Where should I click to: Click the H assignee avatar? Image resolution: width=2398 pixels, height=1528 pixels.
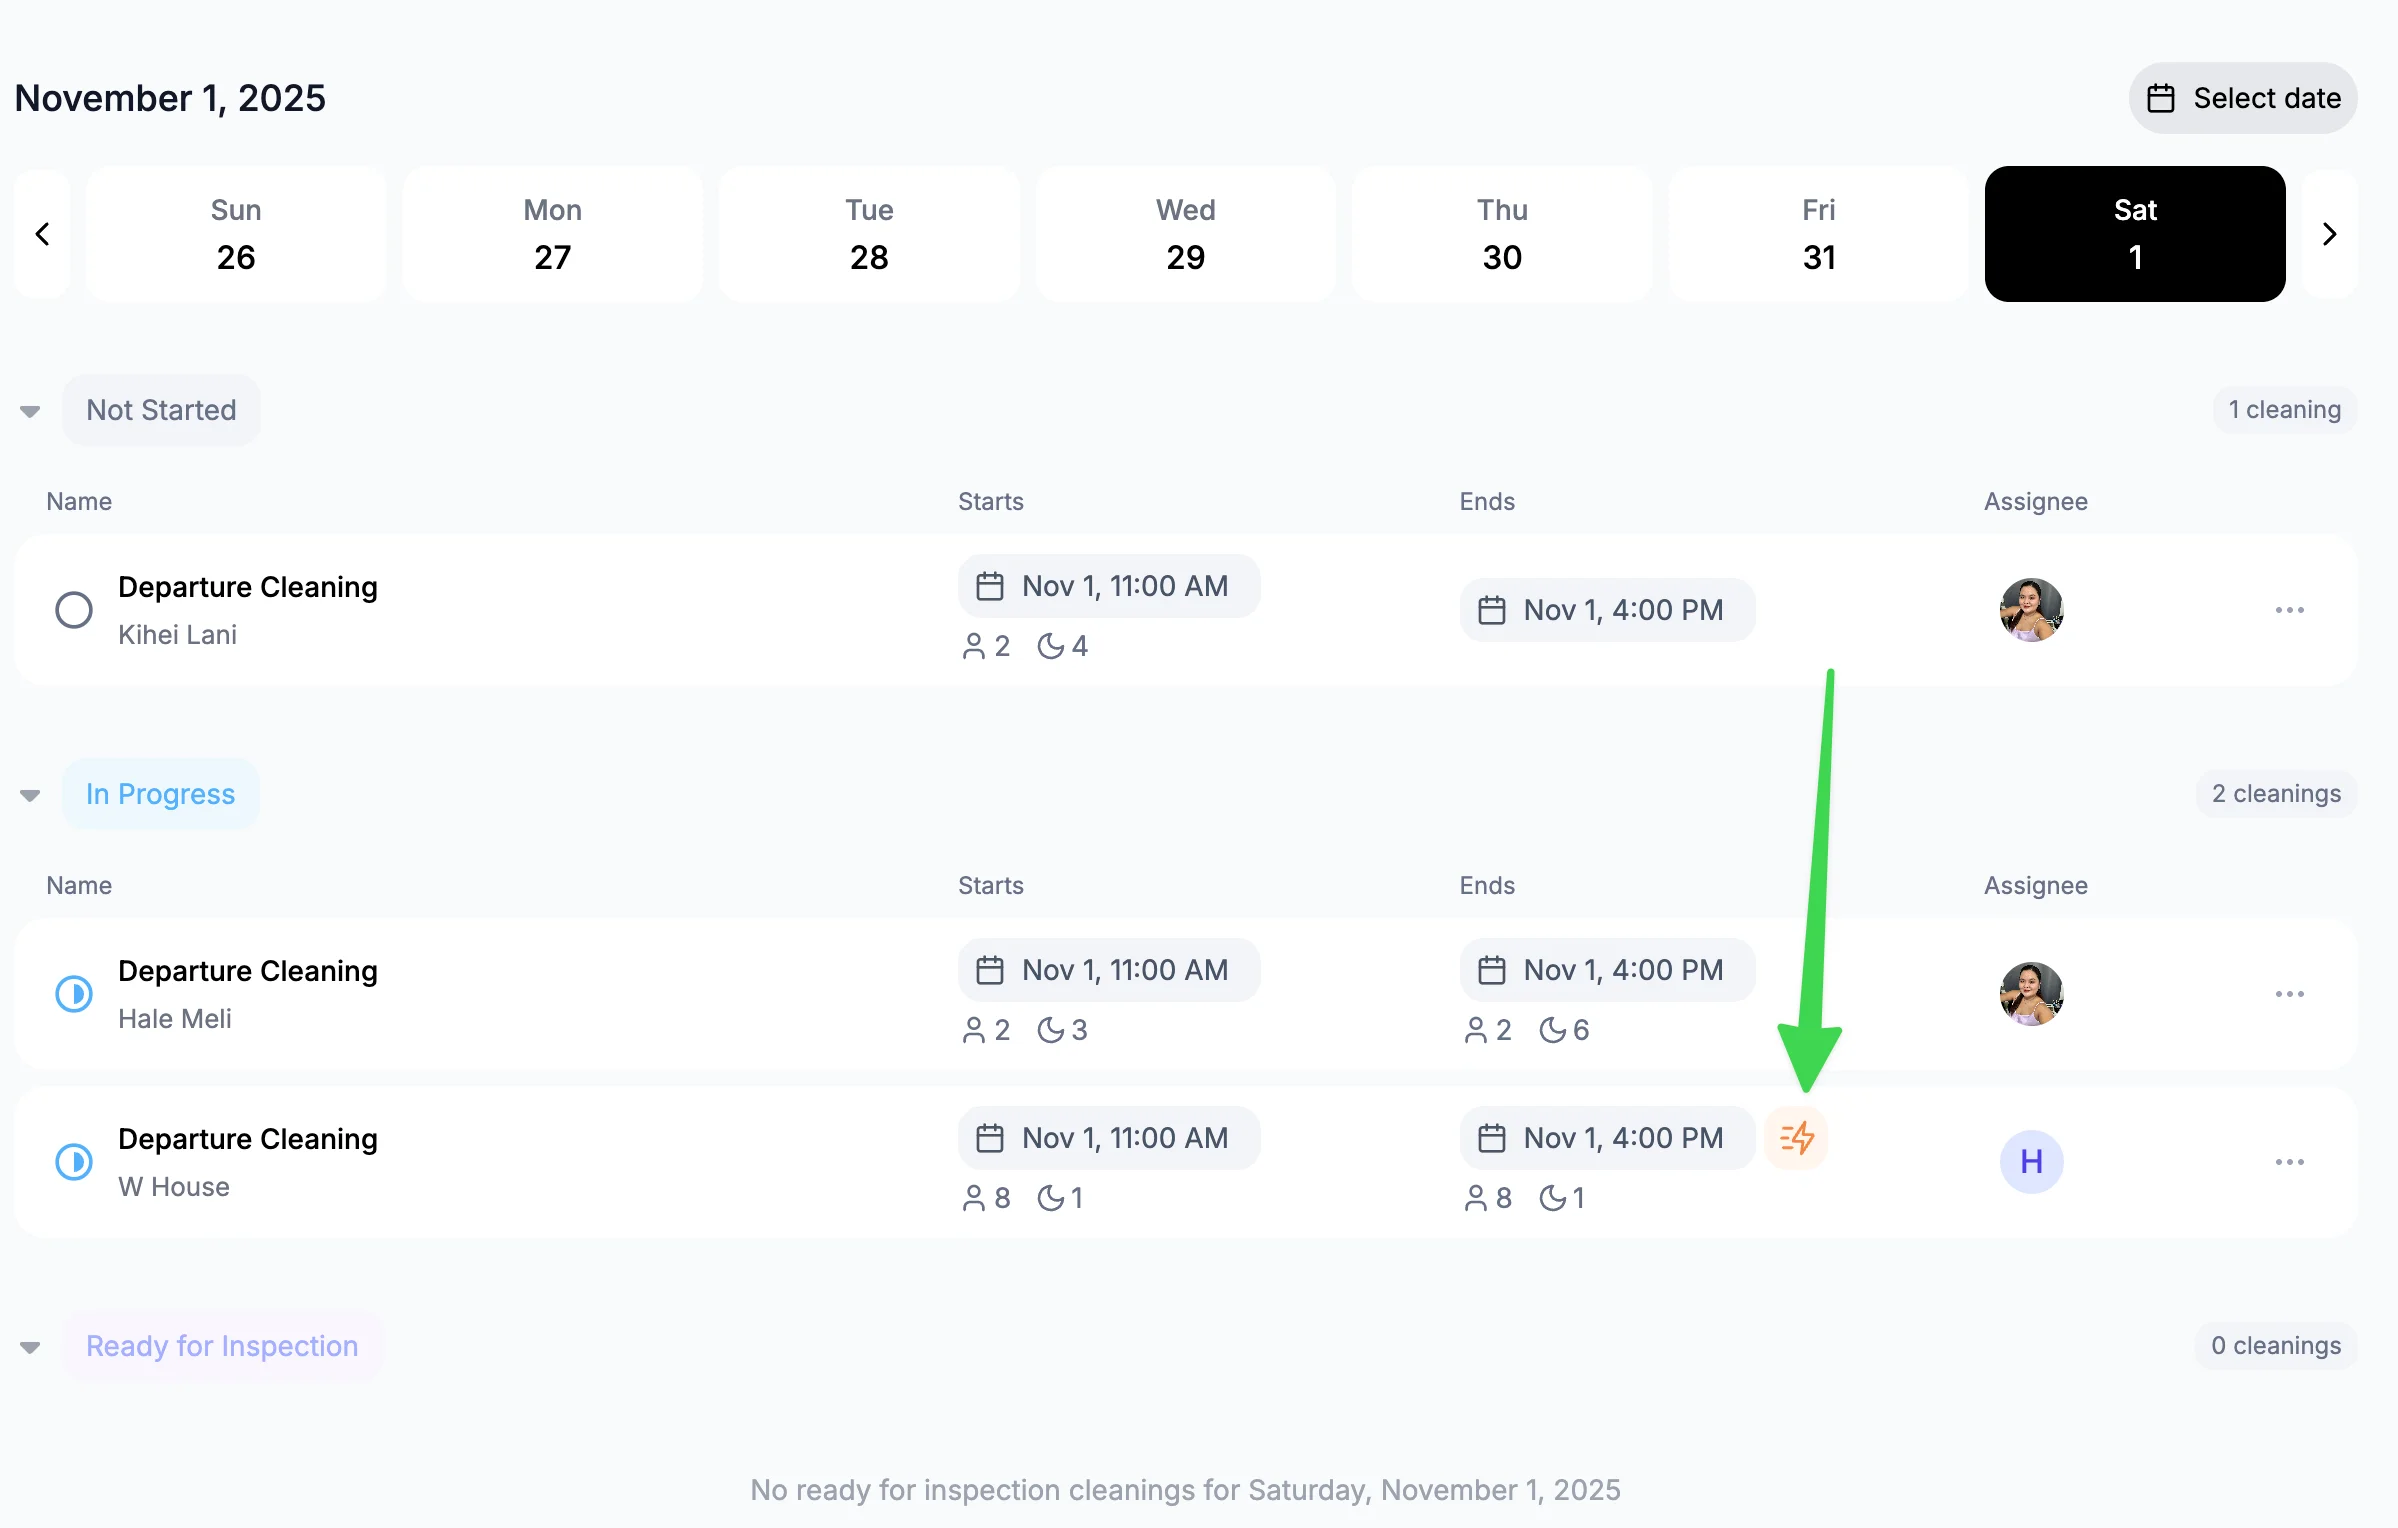2031,1162
